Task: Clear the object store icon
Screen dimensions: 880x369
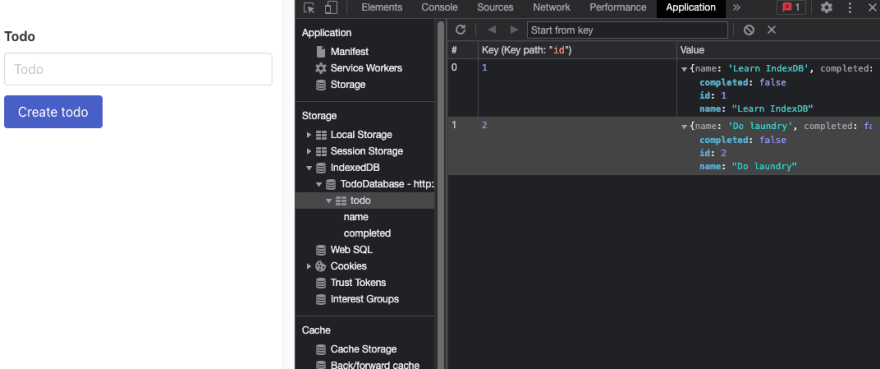Action: coord(749,30)
